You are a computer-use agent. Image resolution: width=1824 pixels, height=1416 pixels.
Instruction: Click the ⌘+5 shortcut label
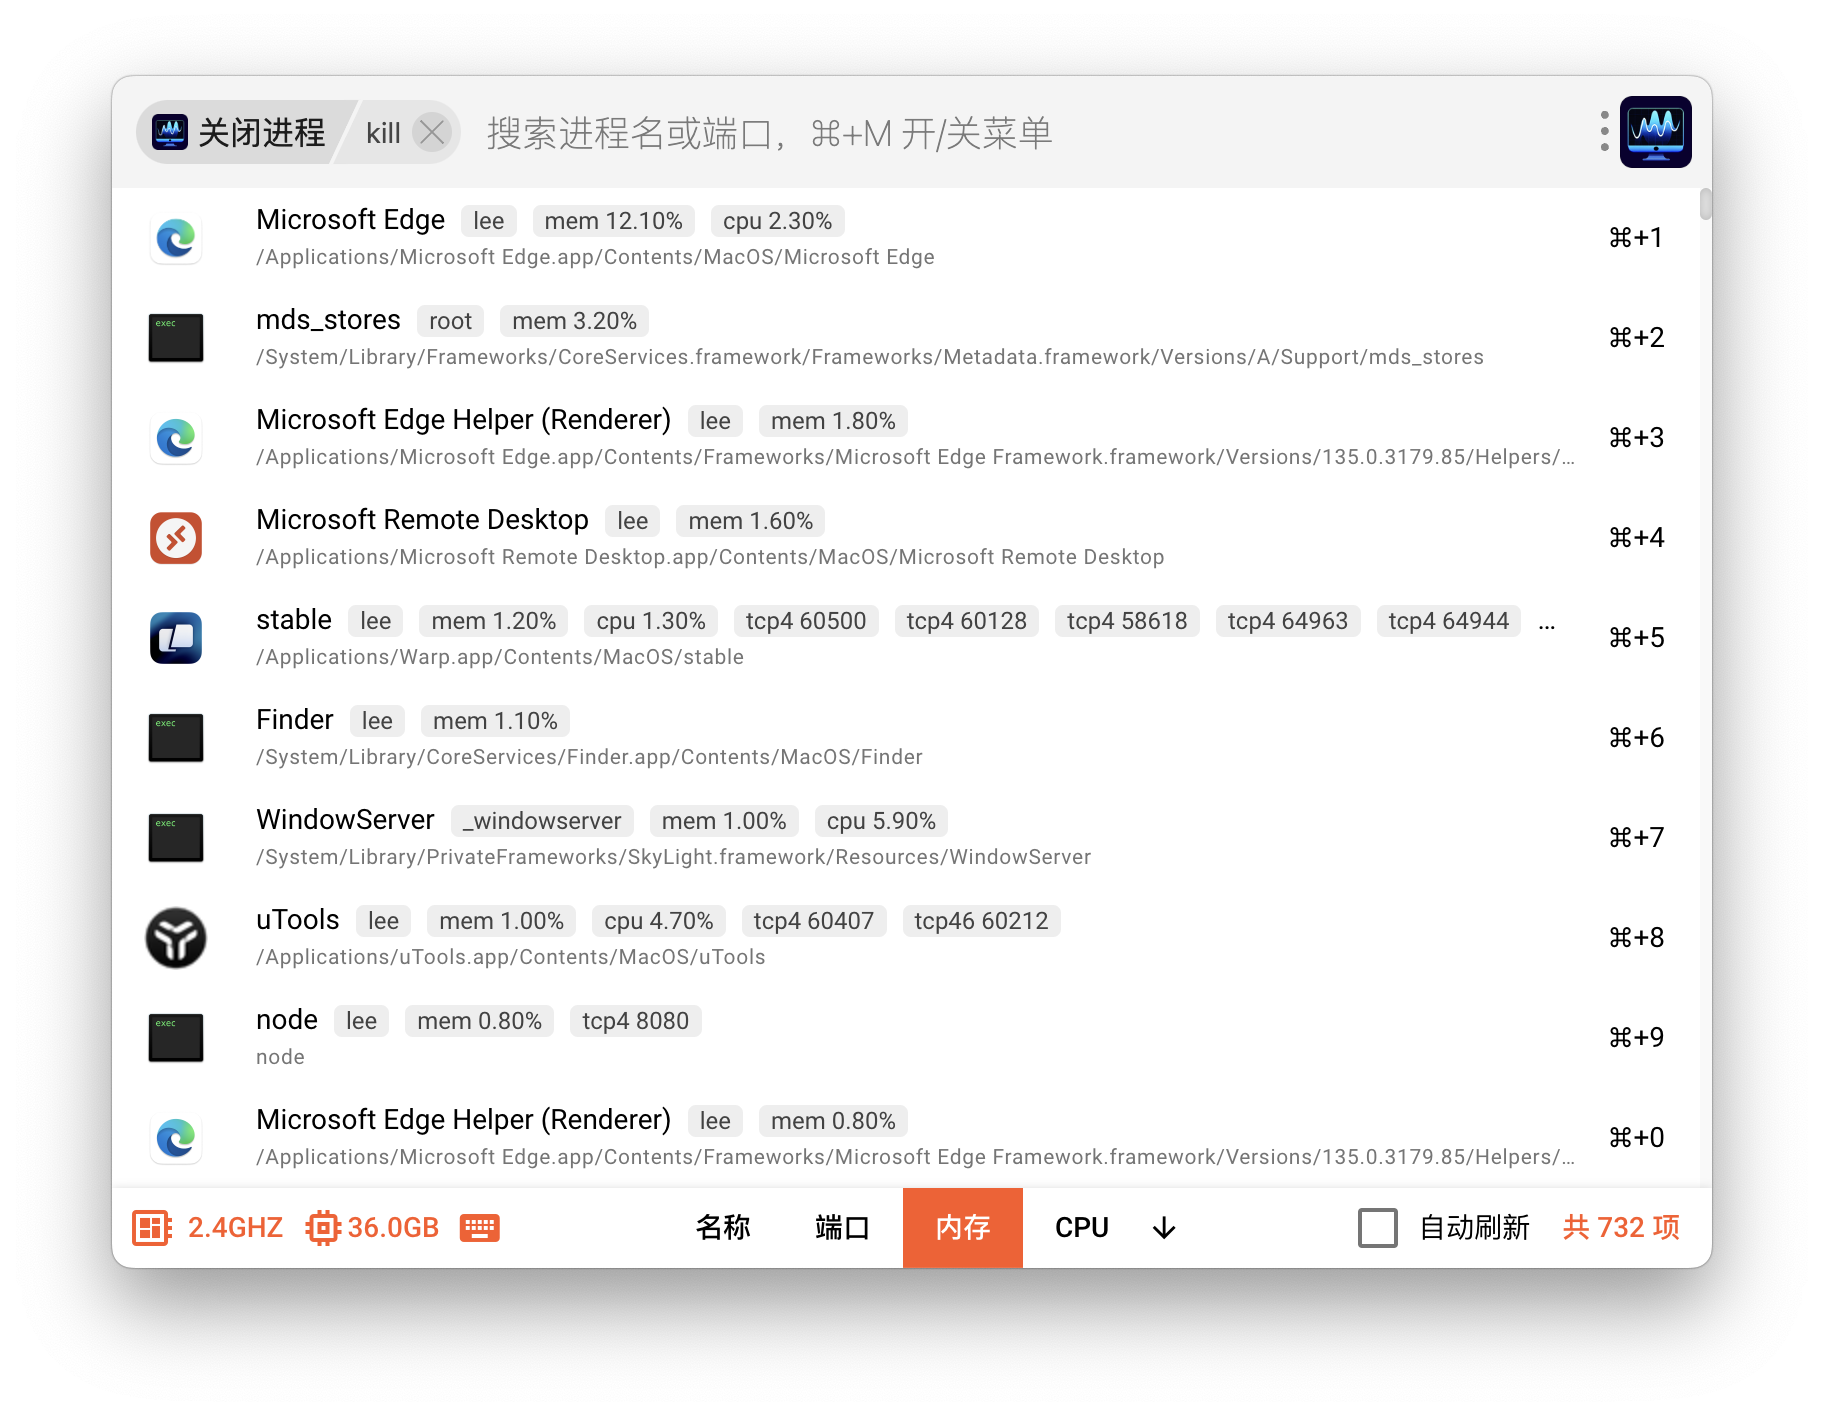[1636, 637]
